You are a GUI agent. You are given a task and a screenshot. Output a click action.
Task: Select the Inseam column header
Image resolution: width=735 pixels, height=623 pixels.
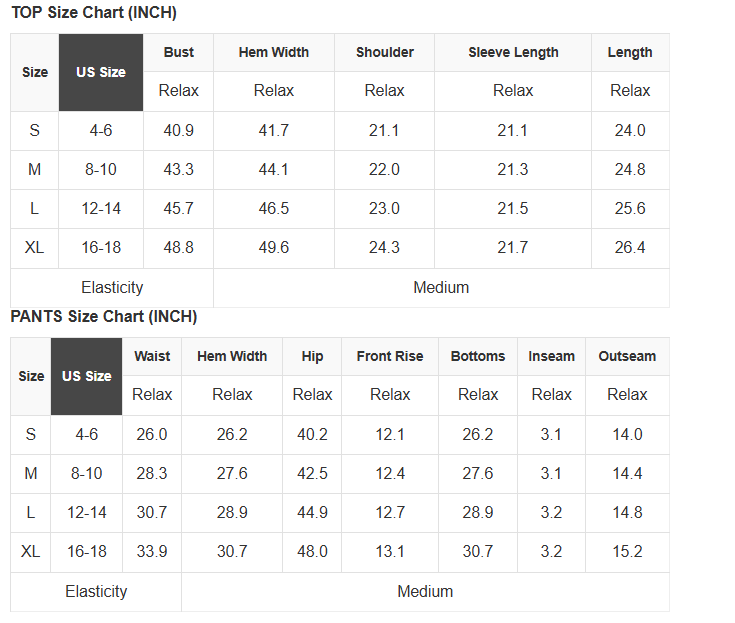tap(551, 356)
